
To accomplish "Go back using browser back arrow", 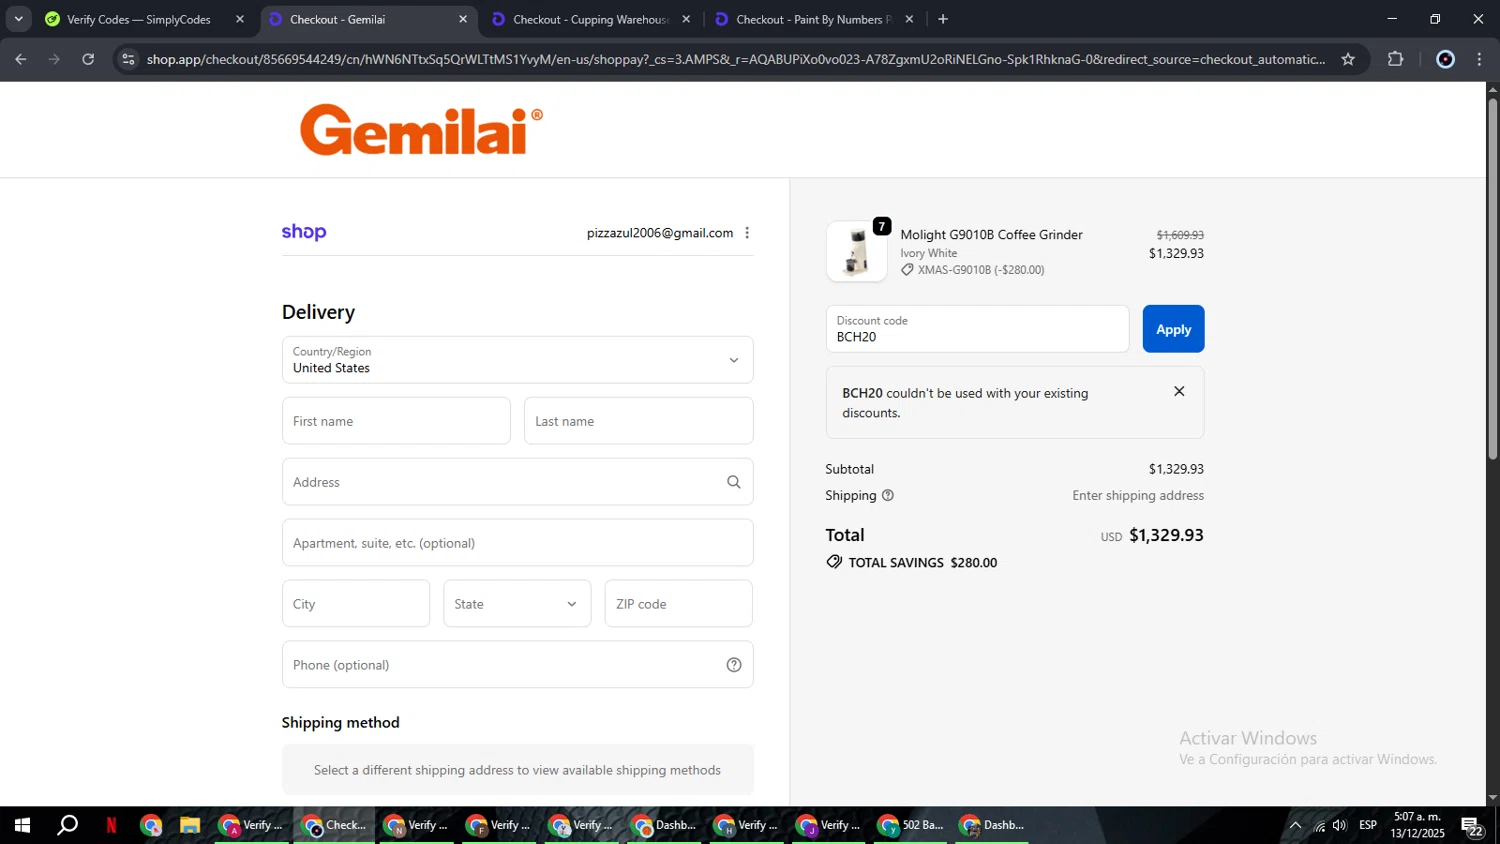I will coord(21,59).
